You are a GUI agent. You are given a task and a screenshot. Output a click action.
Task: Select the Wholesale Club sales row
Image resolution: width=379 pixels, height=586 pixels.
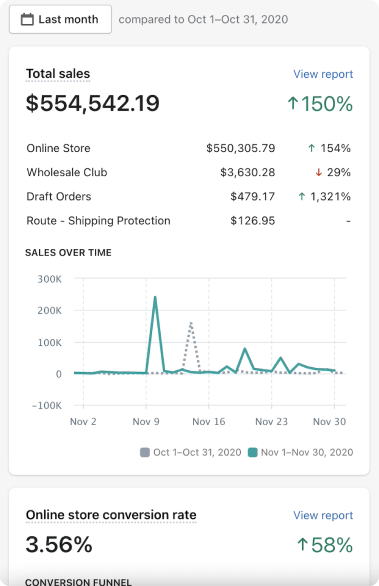pos(188,172)
